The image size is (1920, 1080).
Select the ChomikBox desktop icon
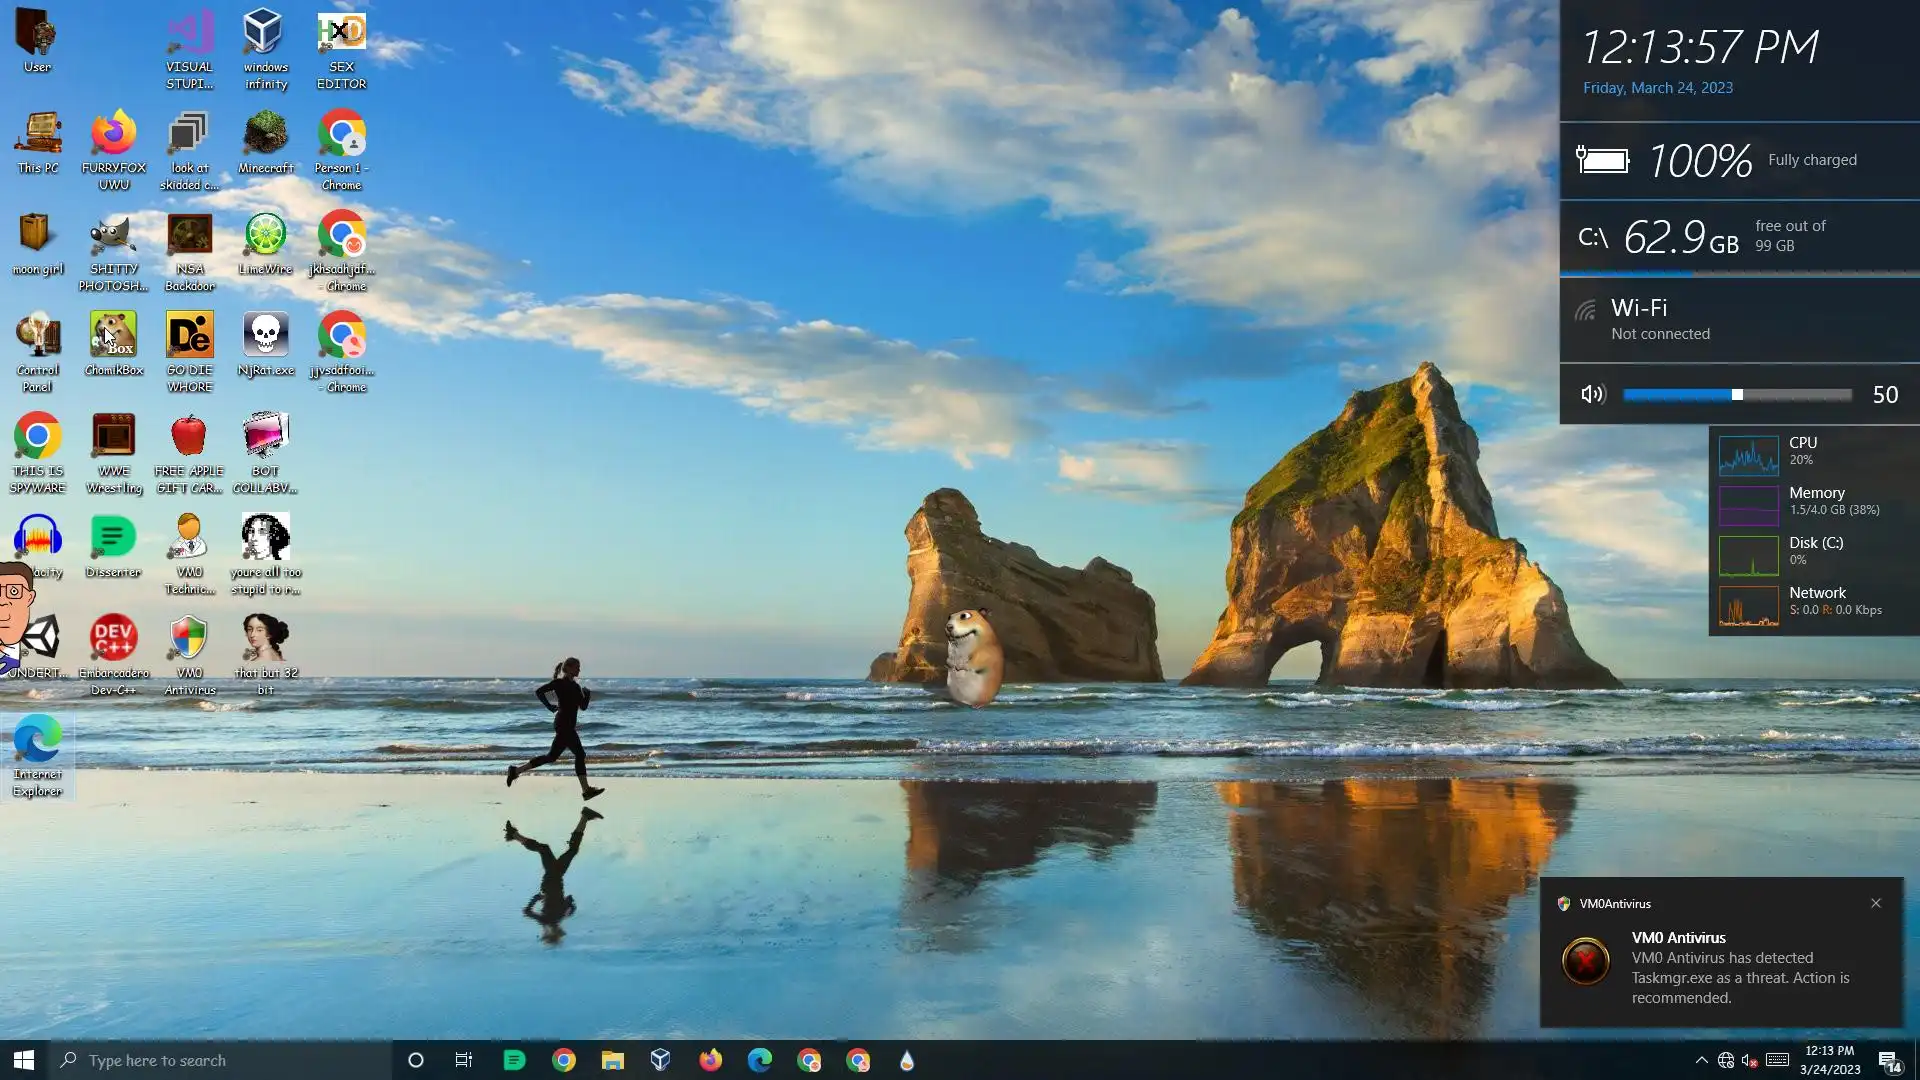pos(113,336)
